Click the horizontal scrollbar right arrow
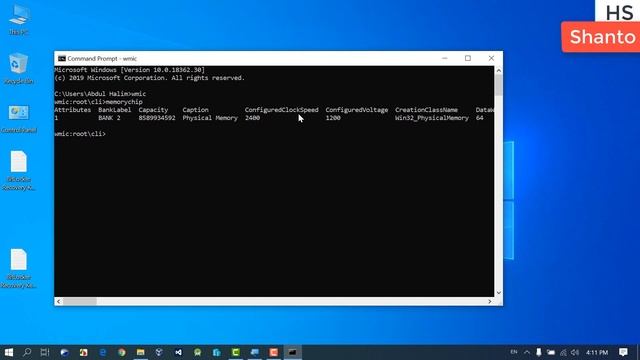The width and height of the screenshot is (640, 360). coord(490,301)
